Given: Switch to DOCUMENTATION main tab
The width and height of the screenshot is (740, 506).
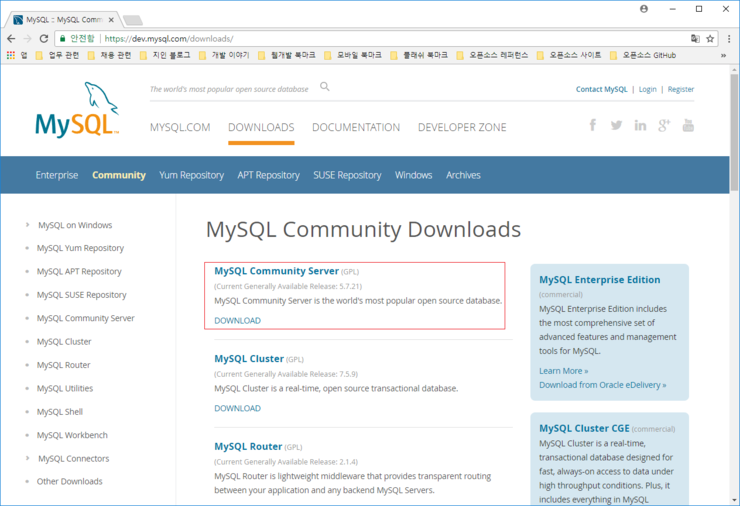Looking at the screenshot, I should pos(356,127).
